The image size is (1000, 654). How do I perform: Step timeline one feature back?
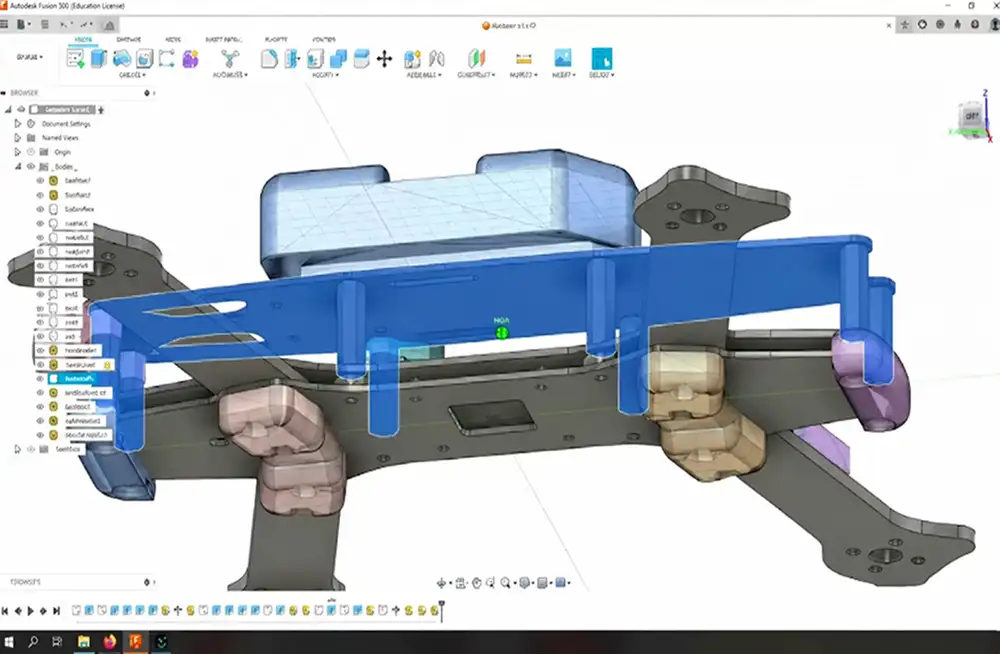coord(18,611)
